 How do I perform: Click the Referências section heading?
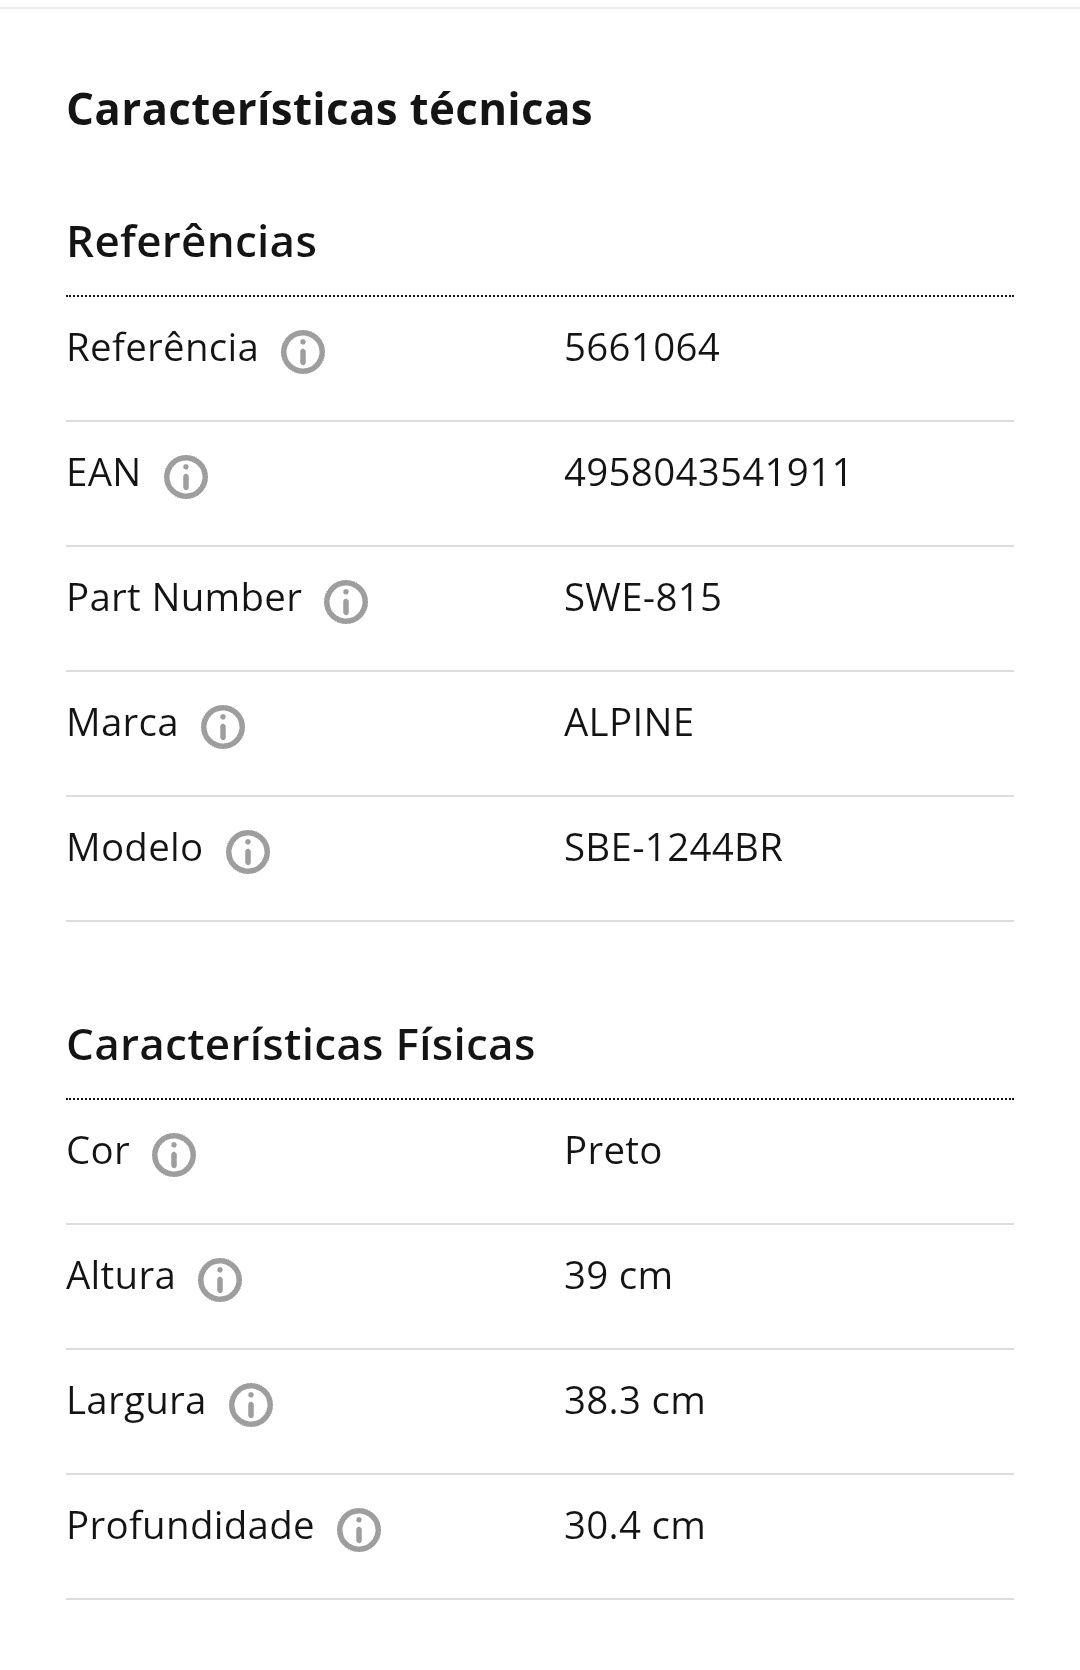click(191, 242)
